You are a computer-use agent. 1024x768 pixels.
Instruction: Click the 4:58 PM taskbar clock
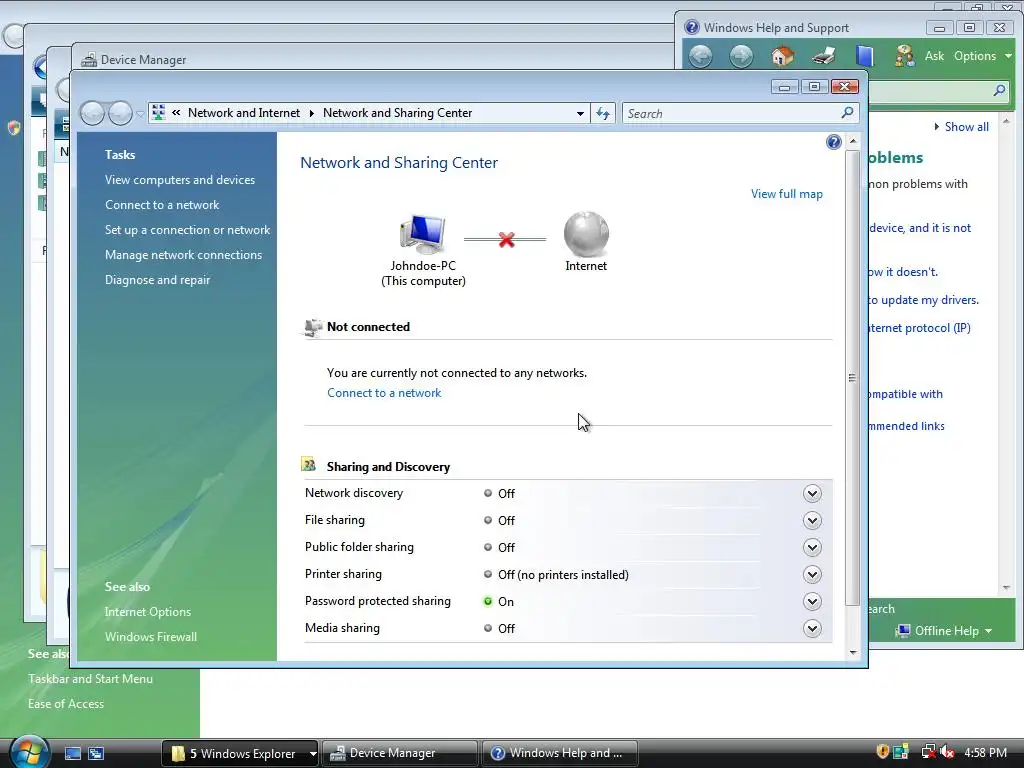click(x=985, y=753)
